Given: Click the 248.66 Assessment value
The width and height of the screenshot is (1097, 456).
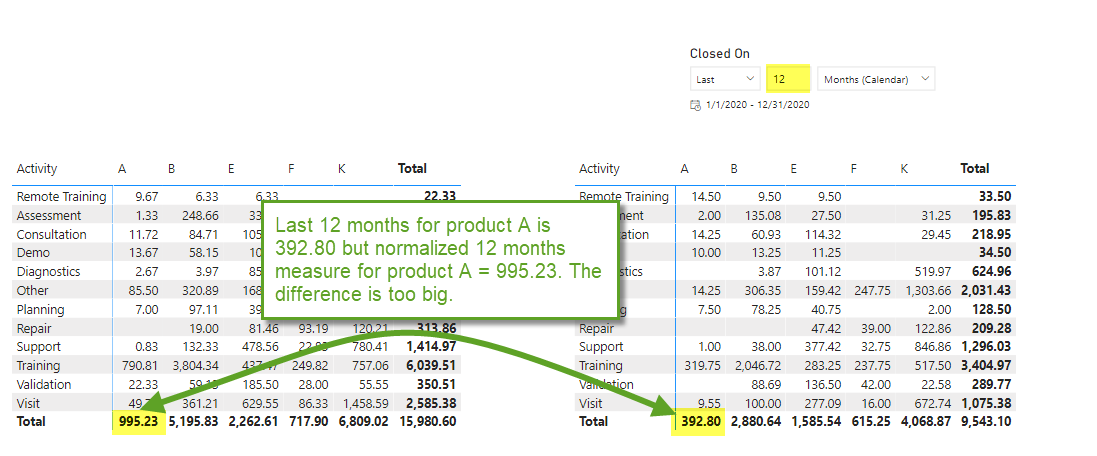Looking at the screenshot, I should (200, 215).
